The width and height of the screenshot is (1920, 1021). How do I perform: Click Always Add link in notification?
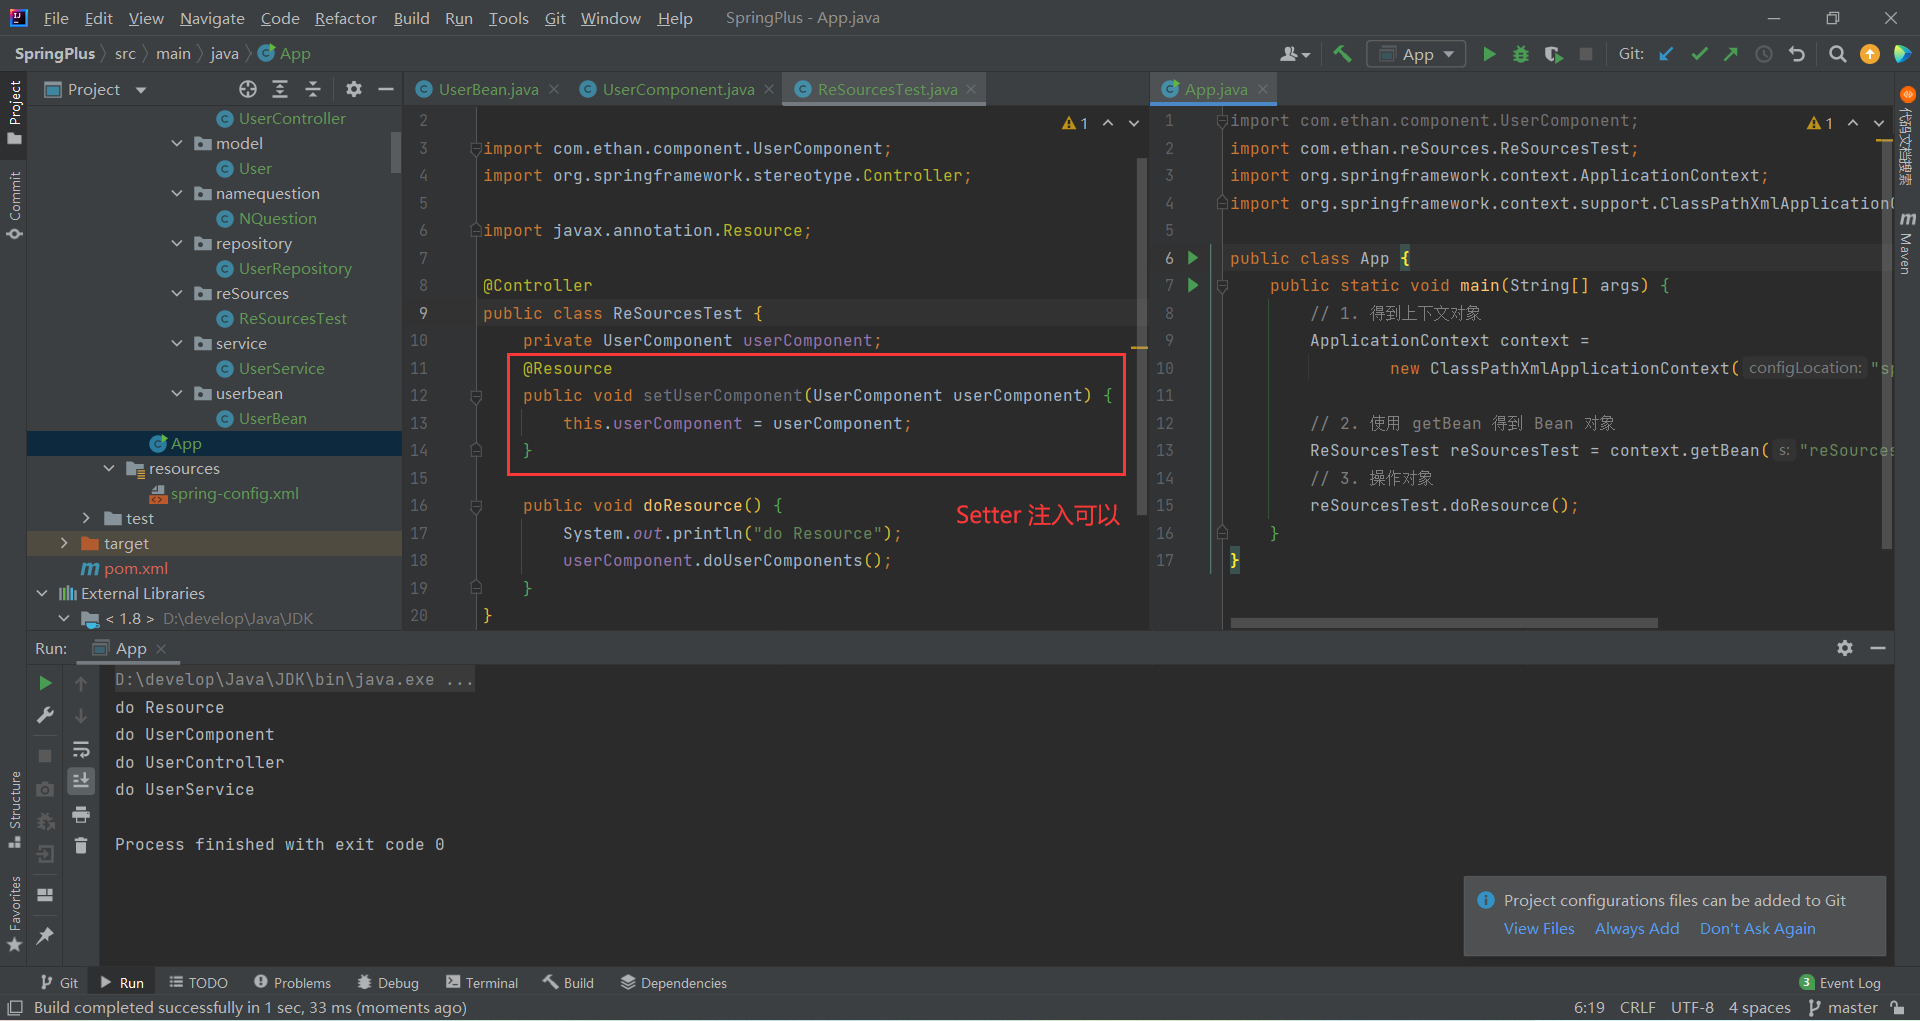(1637, 928)
